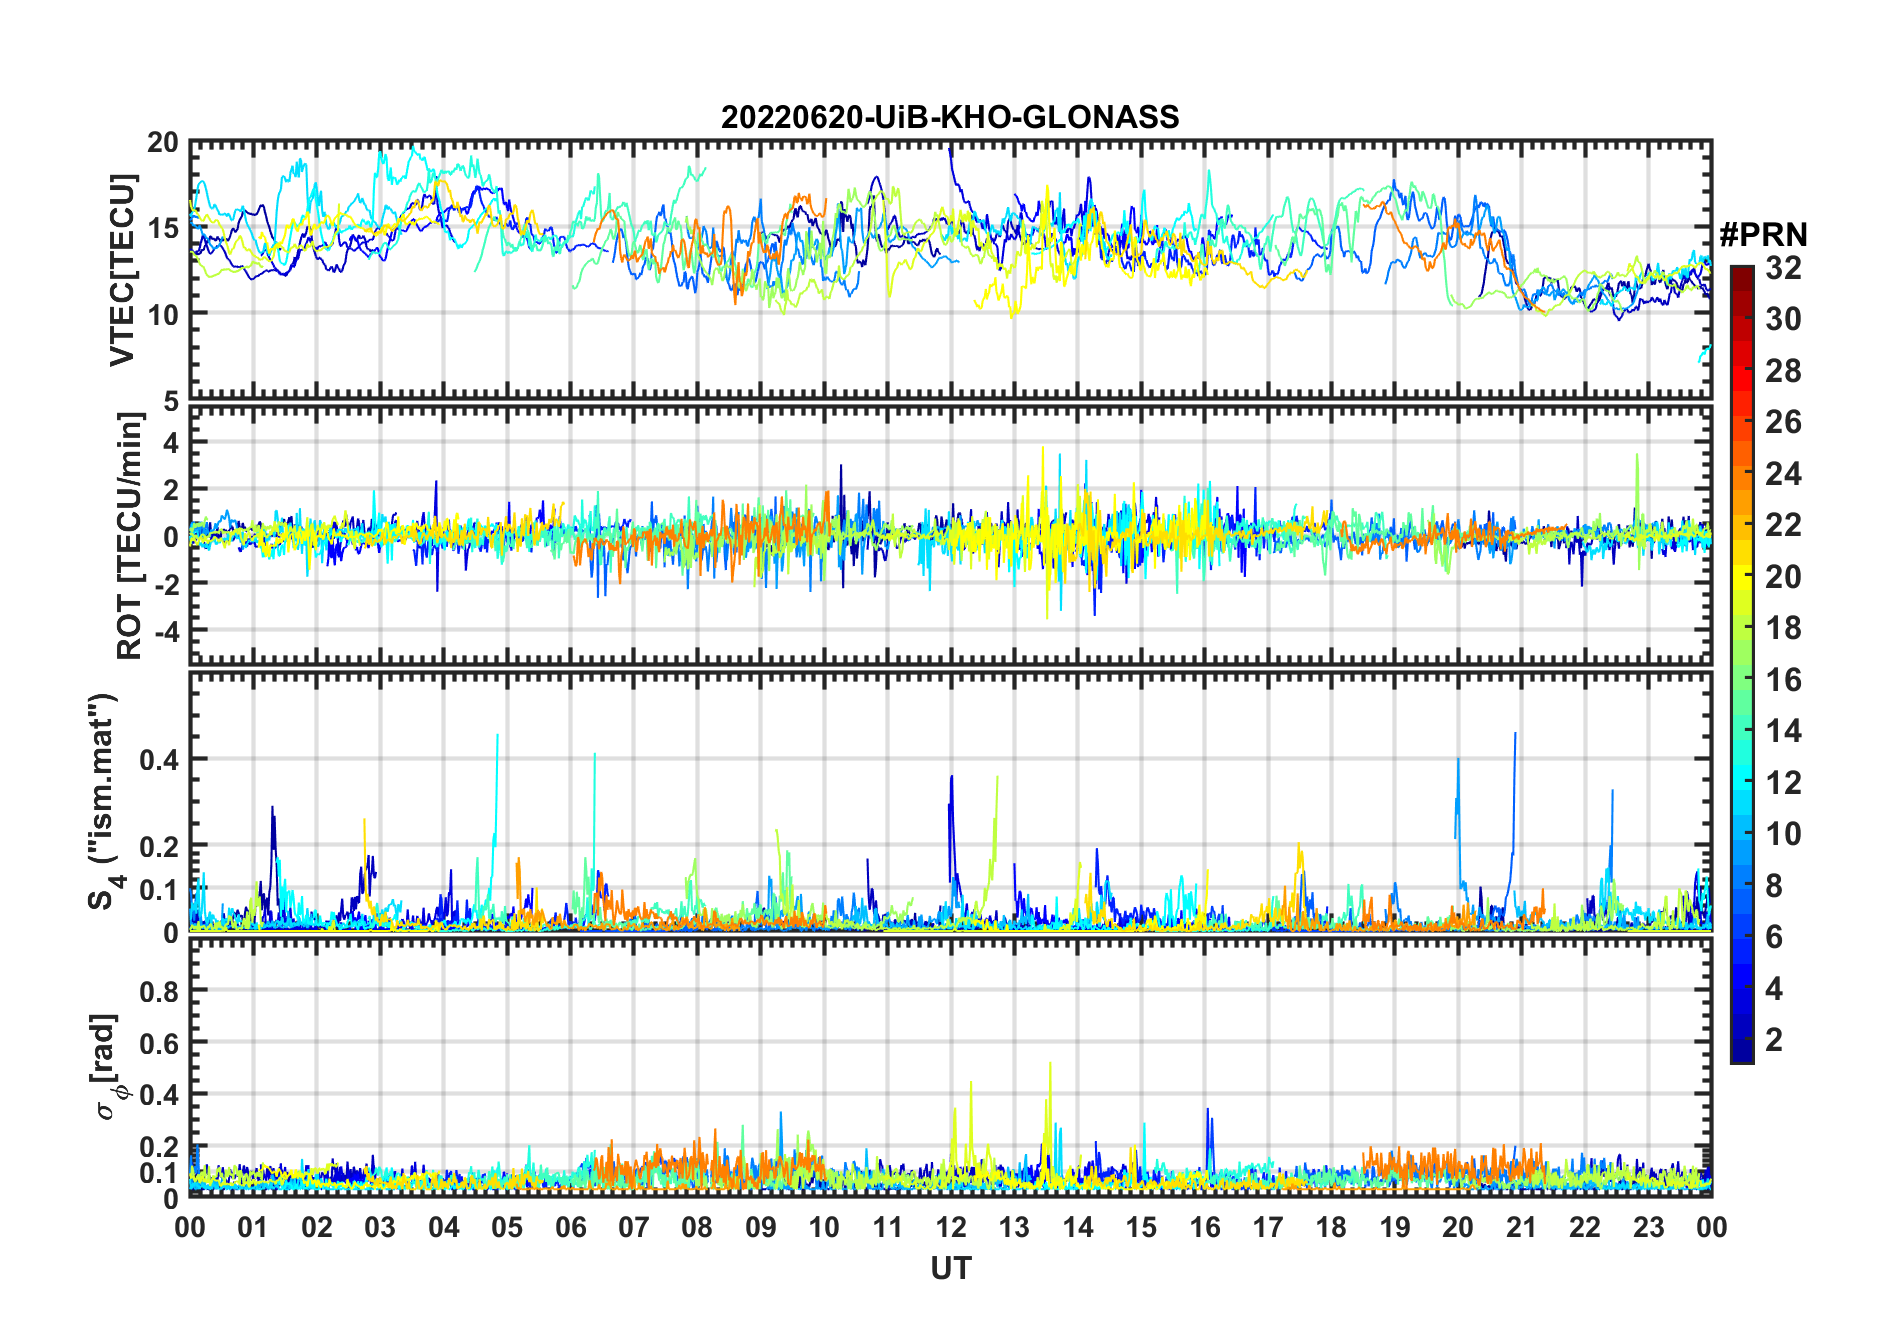Screen dimensions: 1902x1330
Task: Click x-axis hour label "01"
Action: tap(253, 1227)
